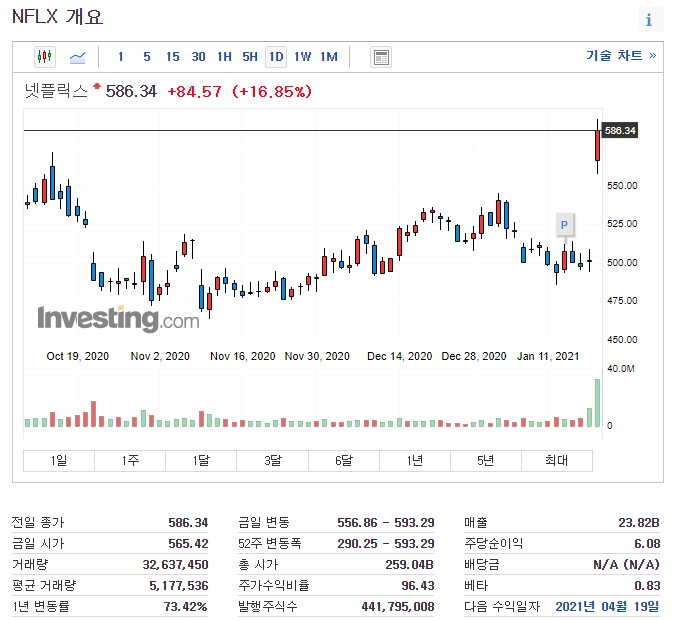Viewport: 675px width, 621px height.
Task: Click the 총 시가 value 259.04B
Action: tap(409, 565)
